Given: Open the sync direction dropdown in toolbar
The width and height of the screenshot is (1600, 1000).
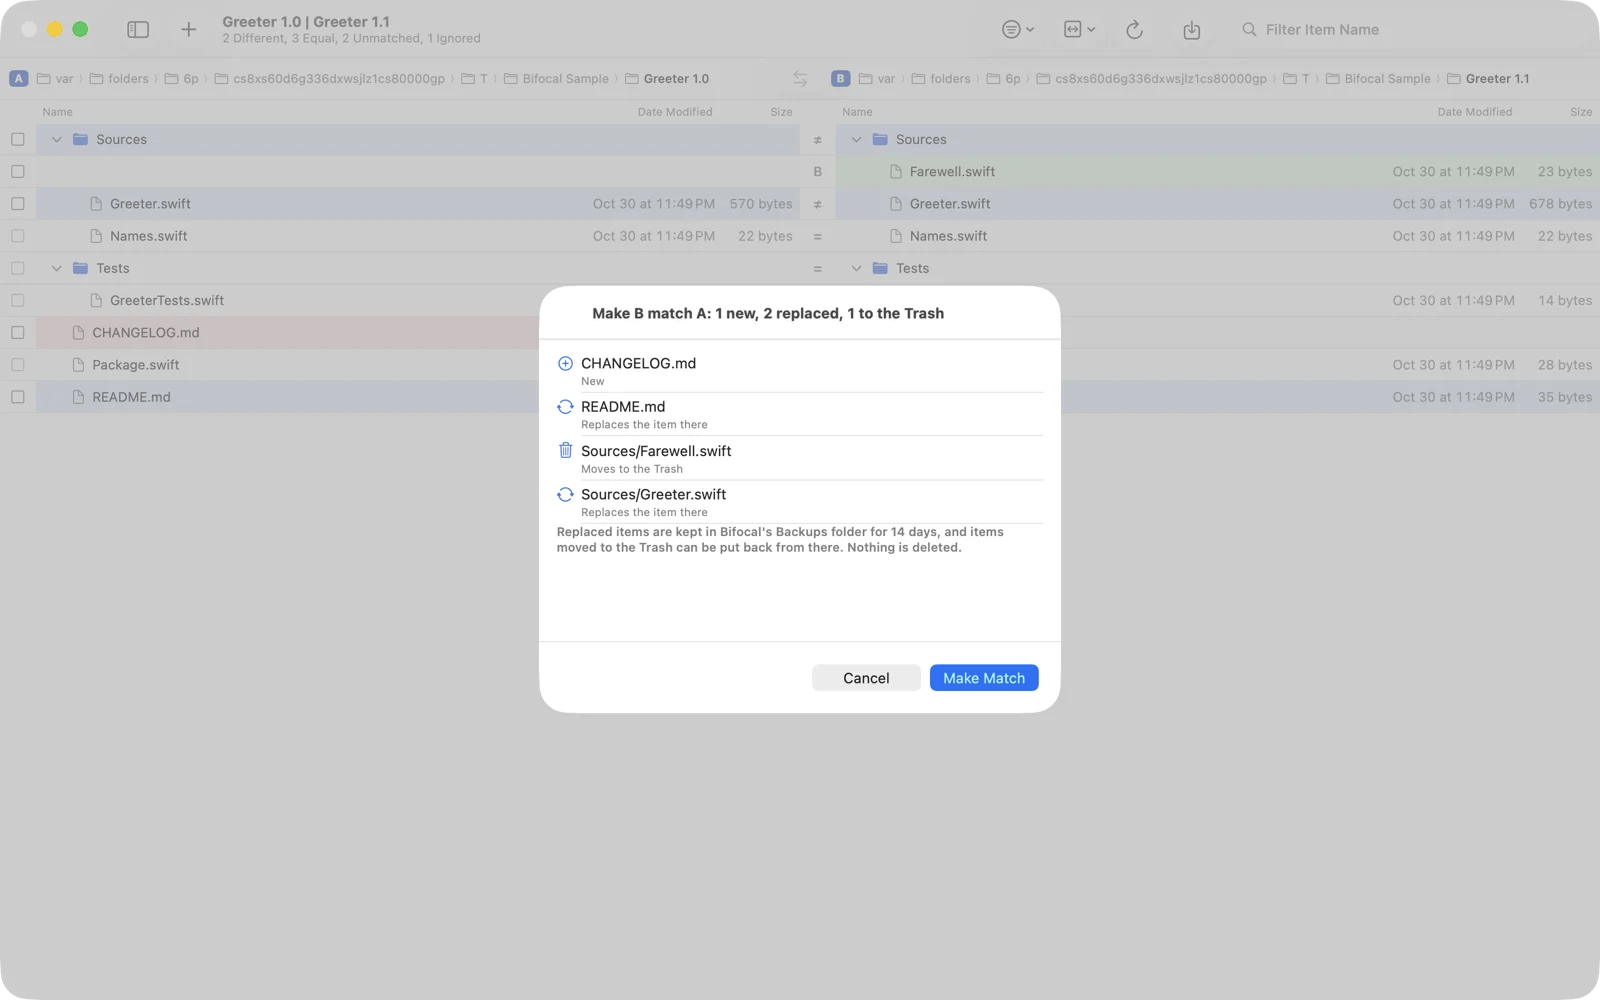Looking at the screenshot, I should click(1079, 30).
